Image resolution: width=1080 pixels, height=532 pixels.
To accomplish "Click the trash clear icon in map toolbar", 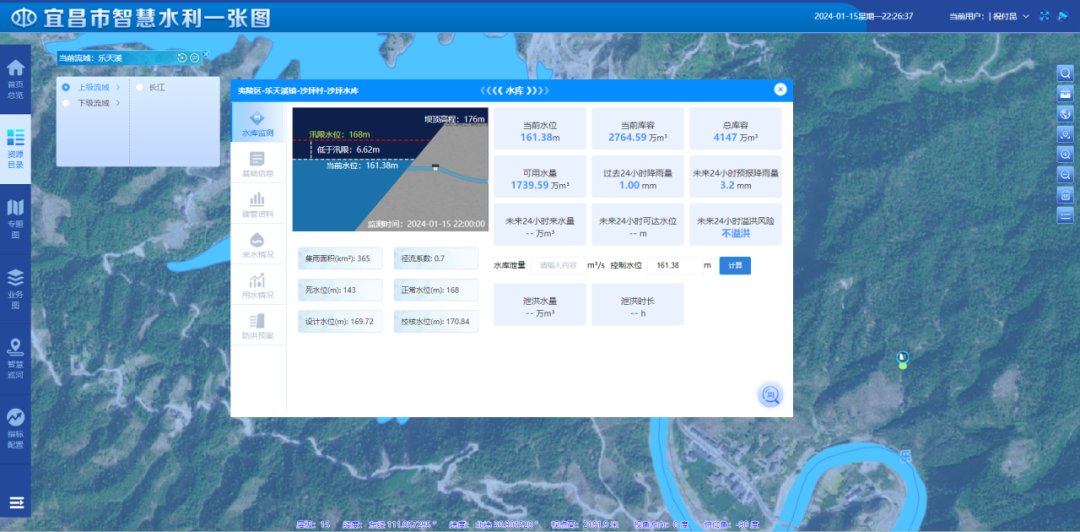I will (1065, 195).
